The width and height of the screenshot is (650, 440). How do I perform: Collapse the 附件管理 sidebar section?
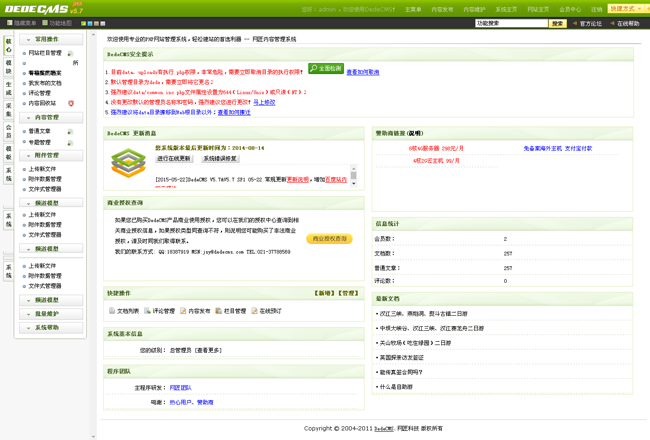[x=51, y=156]
